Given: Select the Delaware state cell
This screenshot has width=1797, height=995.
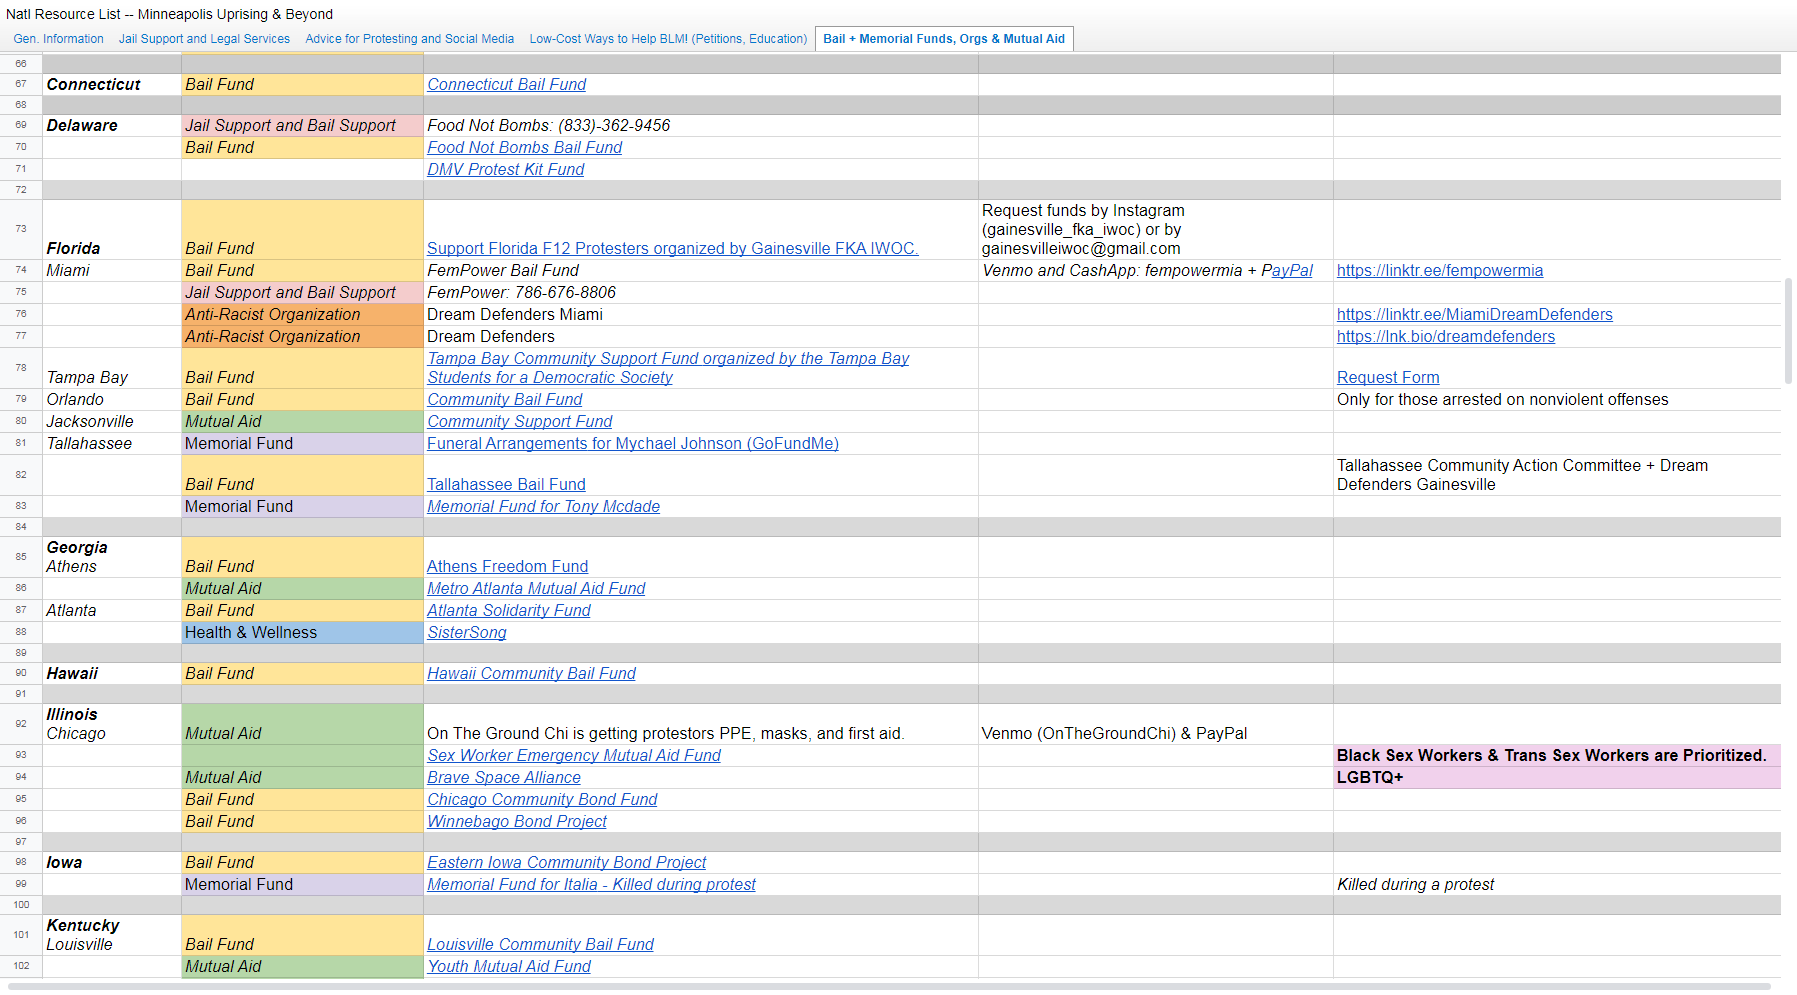Looking at the screenshot, I should 112,126.
